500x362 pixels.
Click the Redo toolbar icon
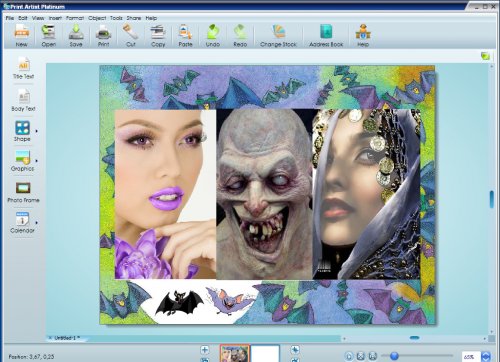point(240,32)
